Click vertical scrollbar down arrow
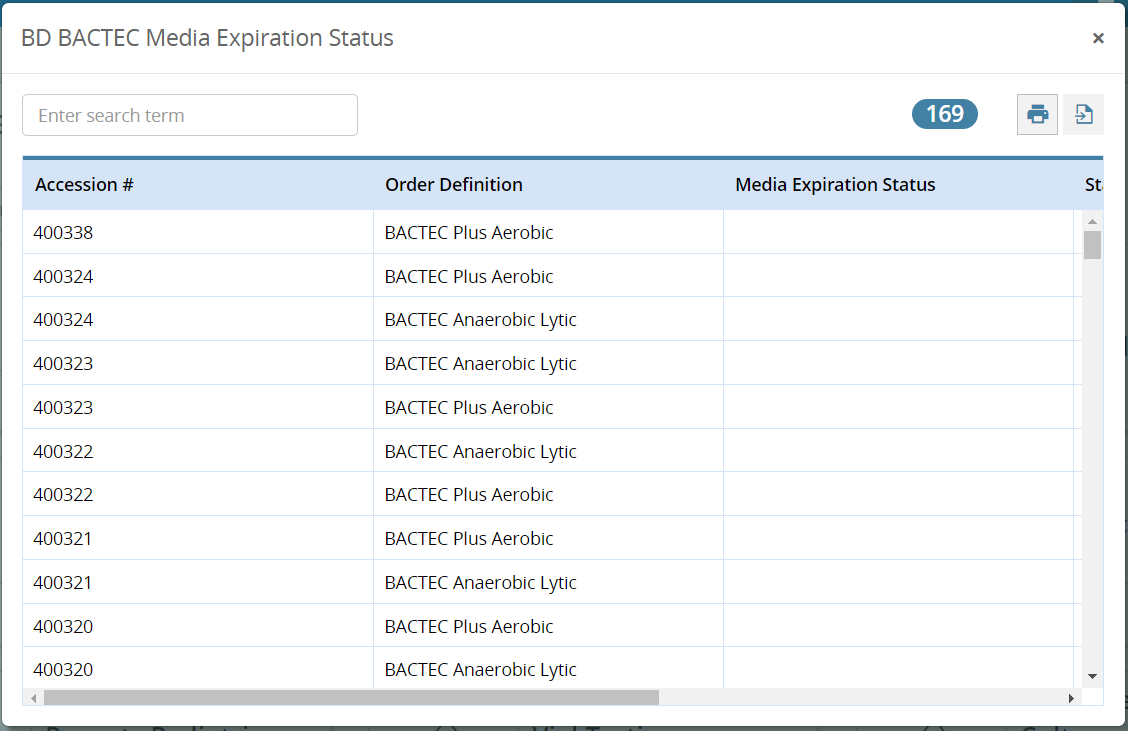The image size is (1128, 731). [x=1092, y=676]
